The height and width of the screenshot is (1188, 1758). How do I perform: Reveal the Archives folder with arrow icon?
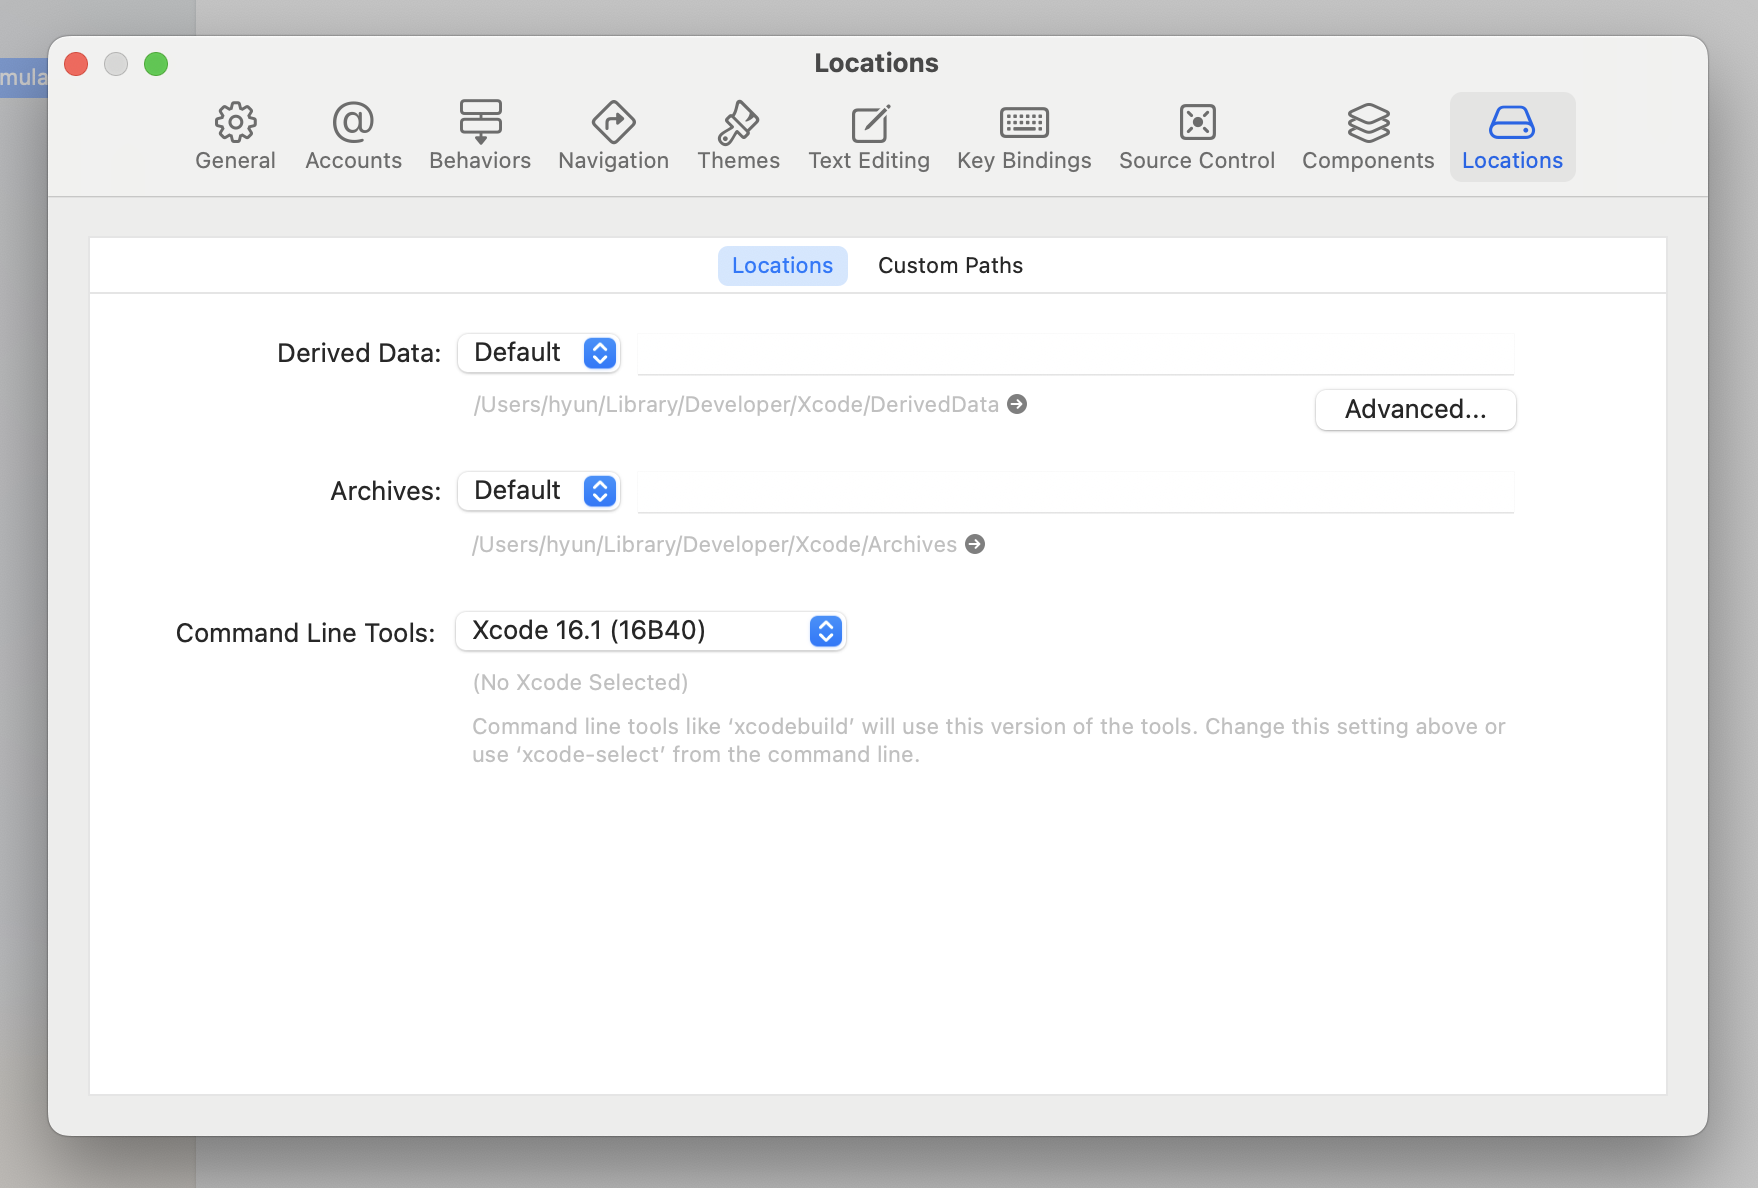pos(975,544)
